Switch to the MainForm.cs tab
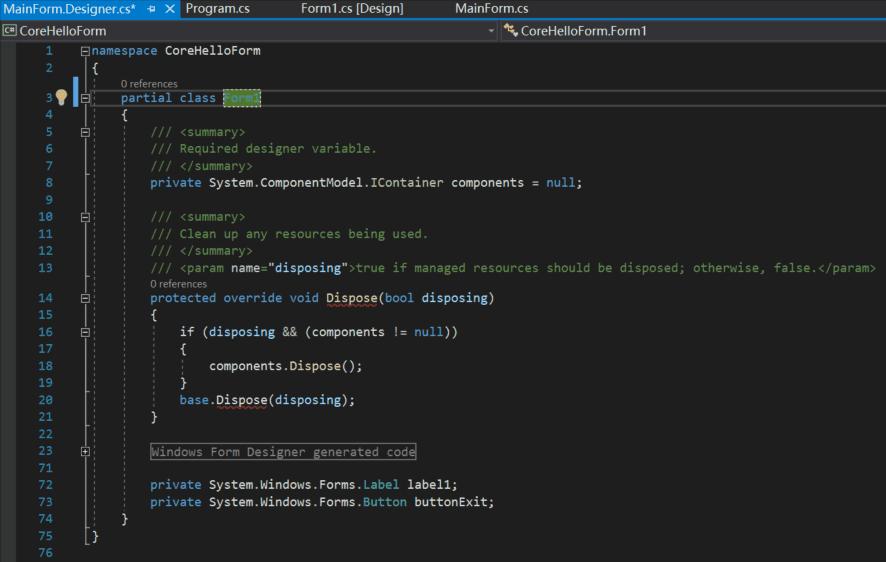886x562 pixels. (492, 8)
